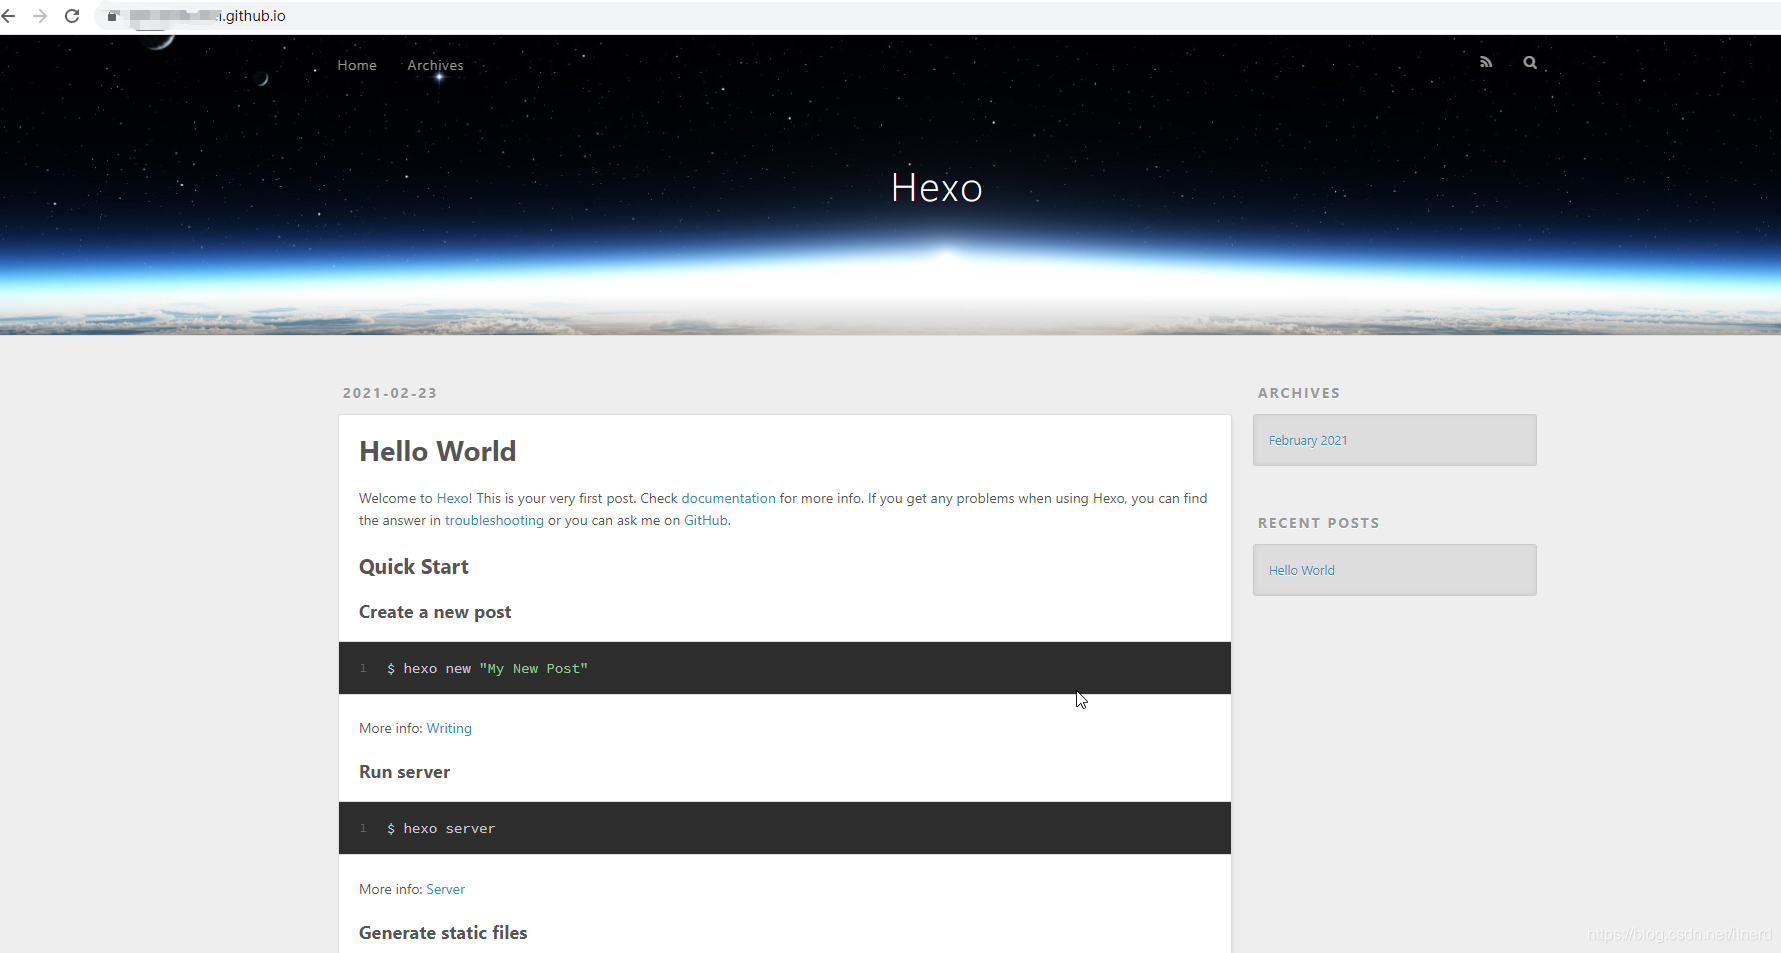
Task: Click the Hexo site title
Action: pos(937,188)
